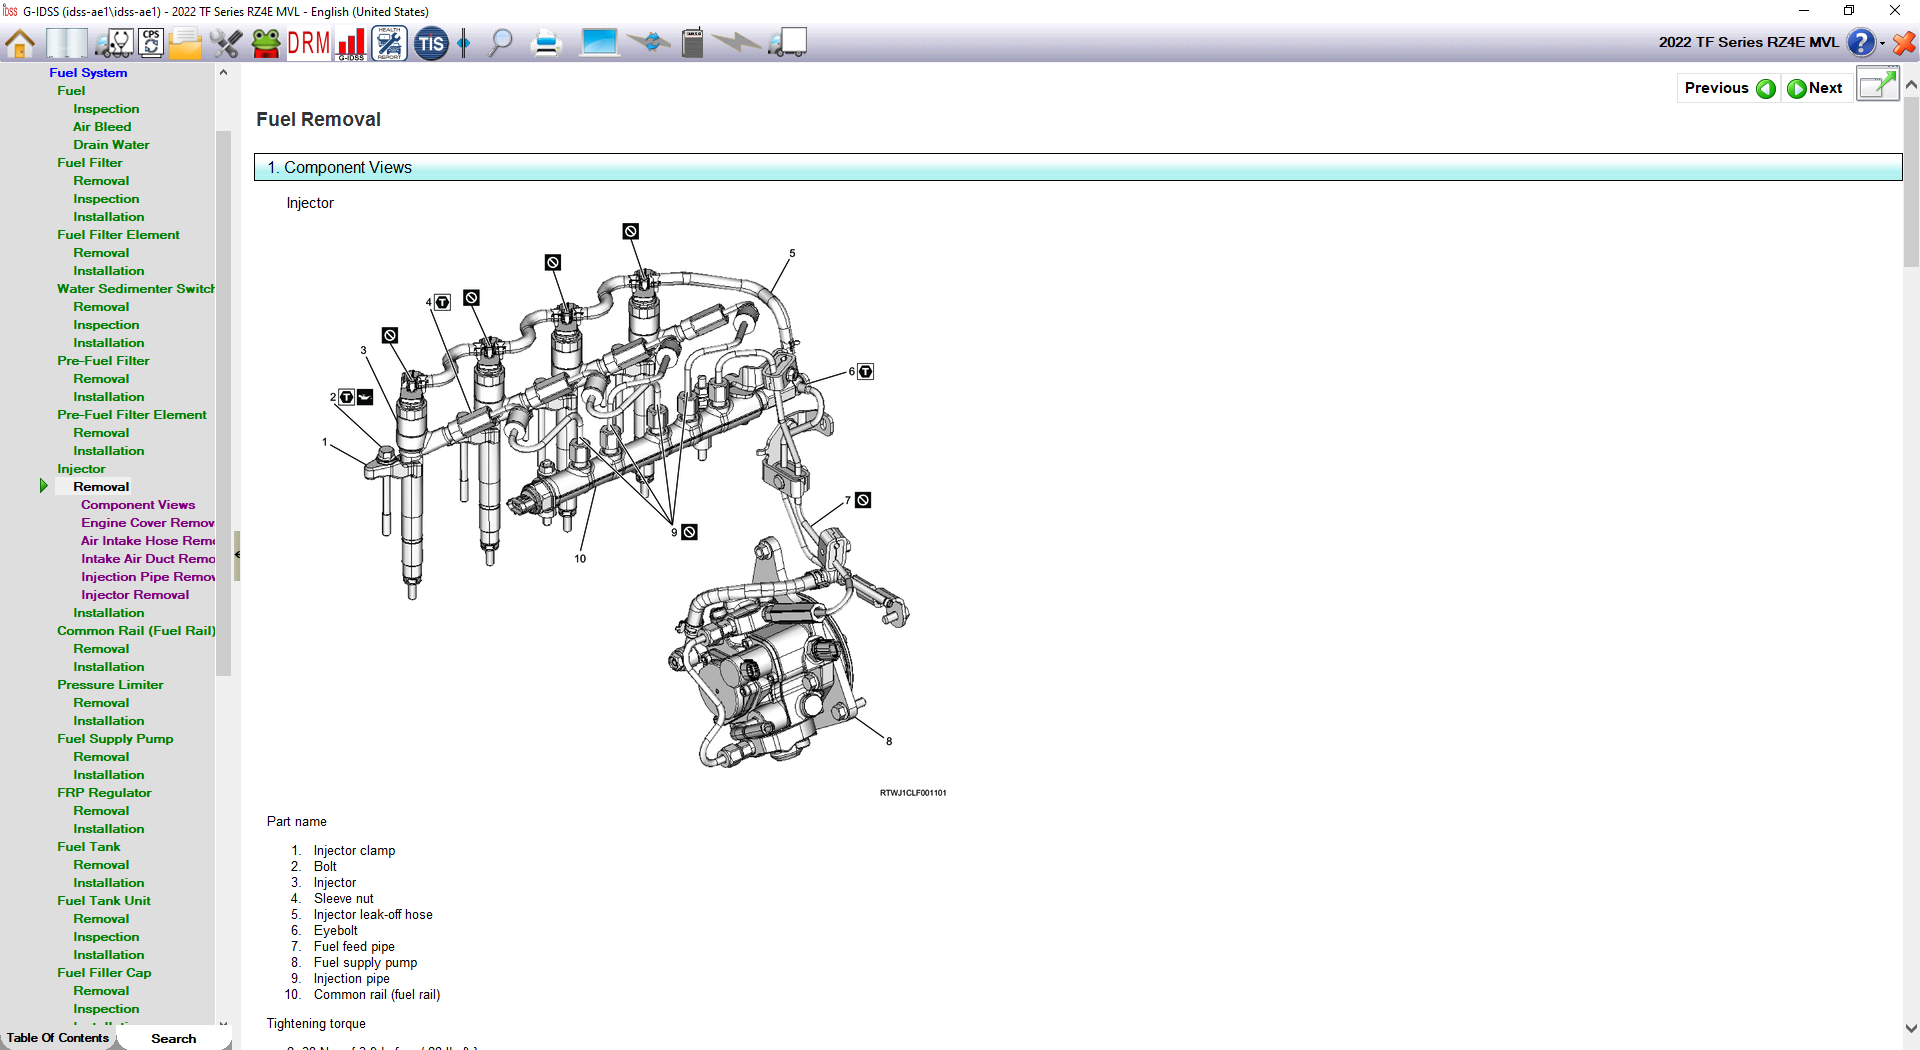This screenshot has height=1050, width=1920.
Task: Click the Home icon in the toolbar
Action: (x=20, y=43)
